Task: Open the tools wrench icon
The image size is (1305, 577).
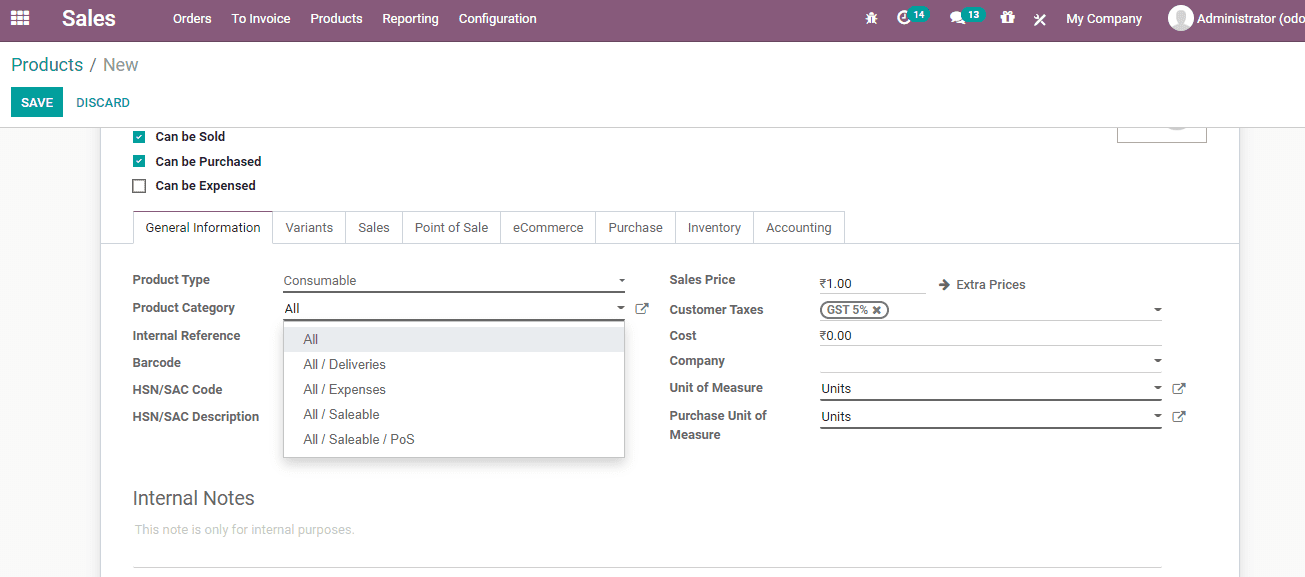Action: tap(1039, 18)
